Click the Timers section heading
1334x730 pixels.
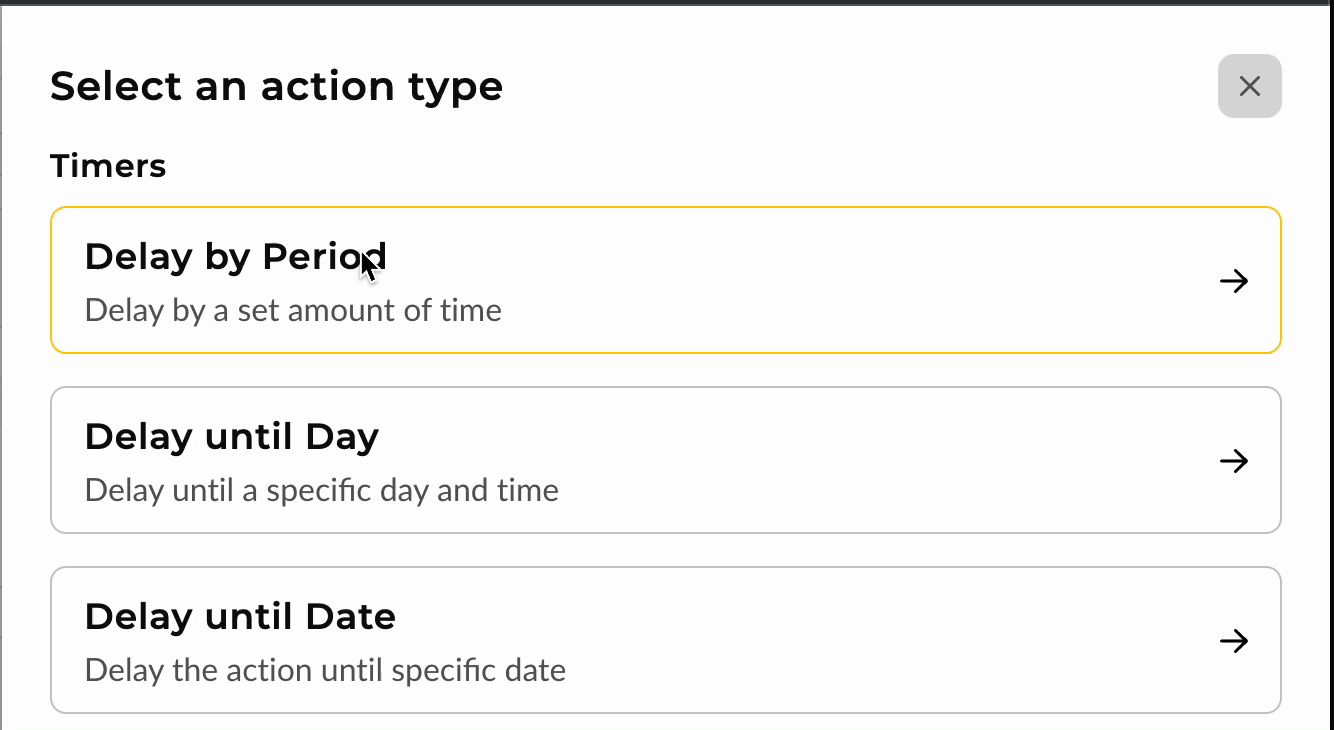pos(108,166)
